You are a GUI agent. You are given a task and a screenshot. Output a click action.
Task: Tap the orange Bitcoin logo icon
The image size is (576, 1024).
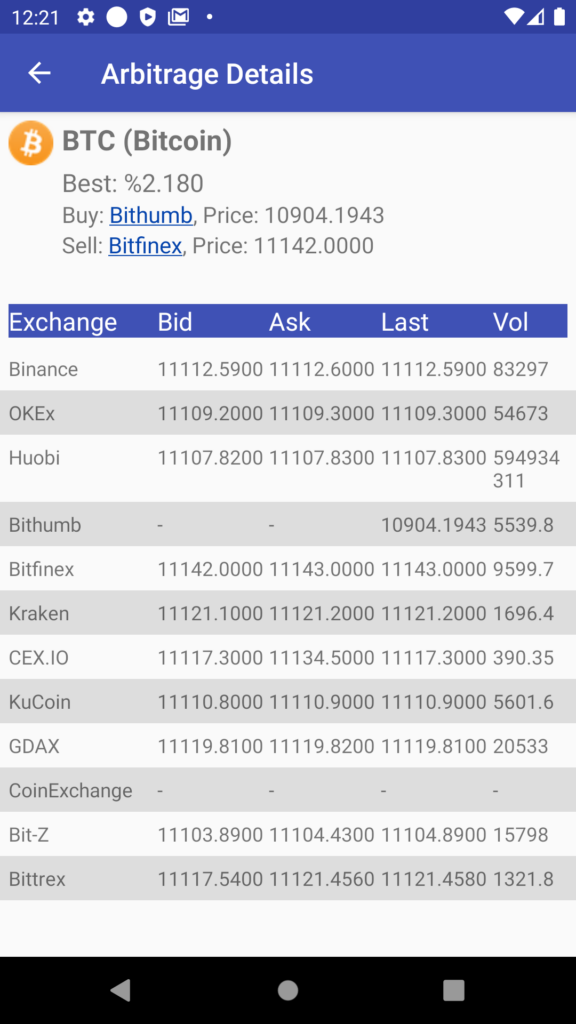pyautogui.click(x=31, y=142)
